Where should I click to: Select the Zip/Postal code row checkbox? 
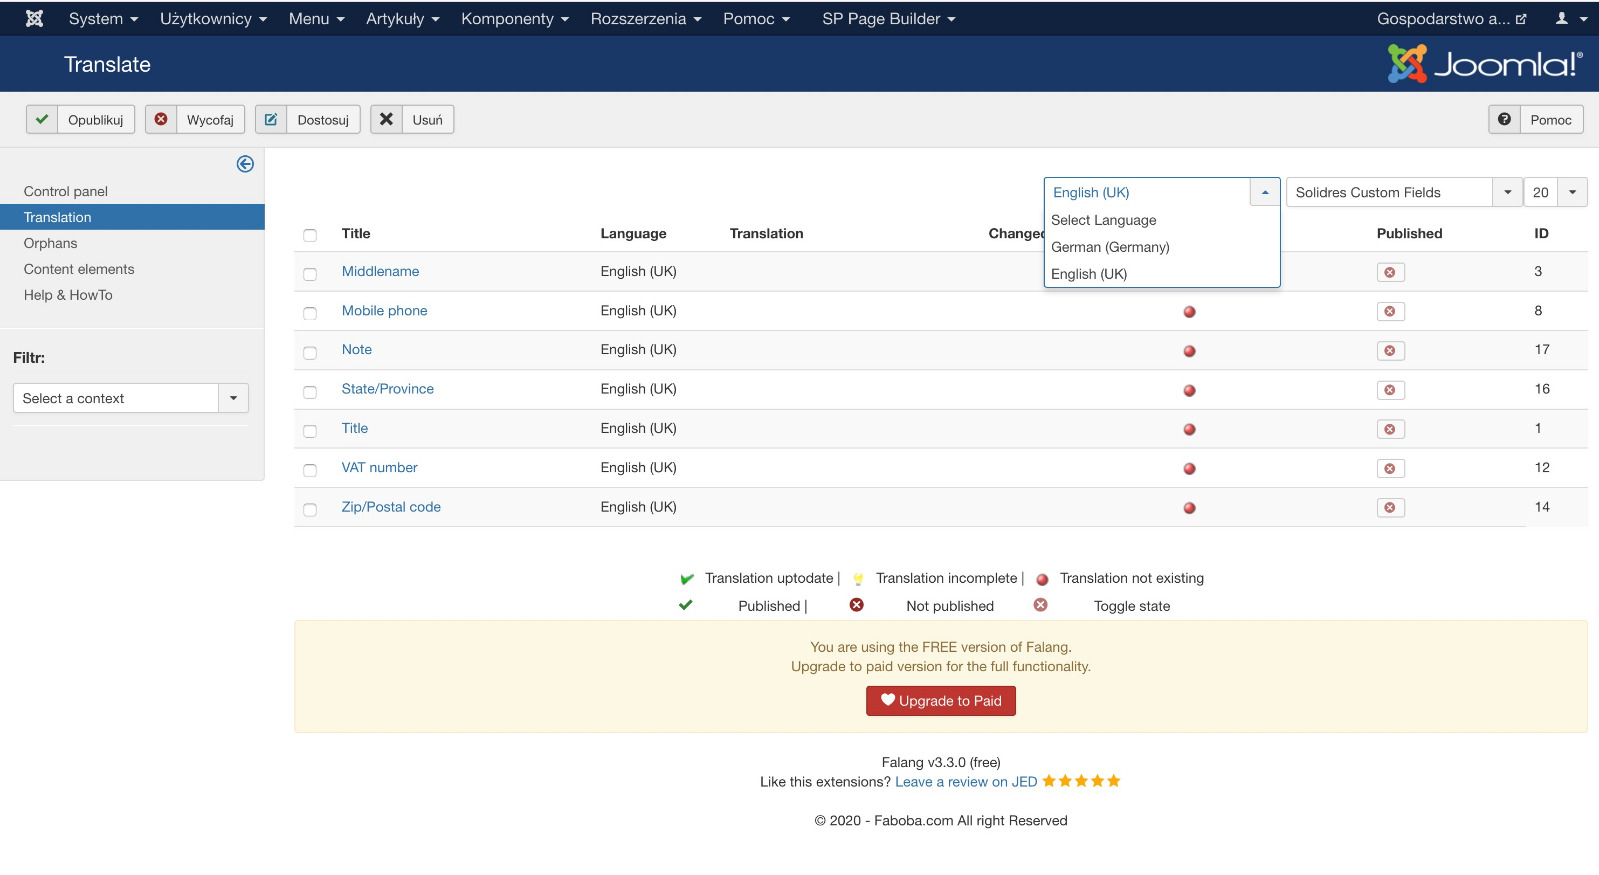310,509
